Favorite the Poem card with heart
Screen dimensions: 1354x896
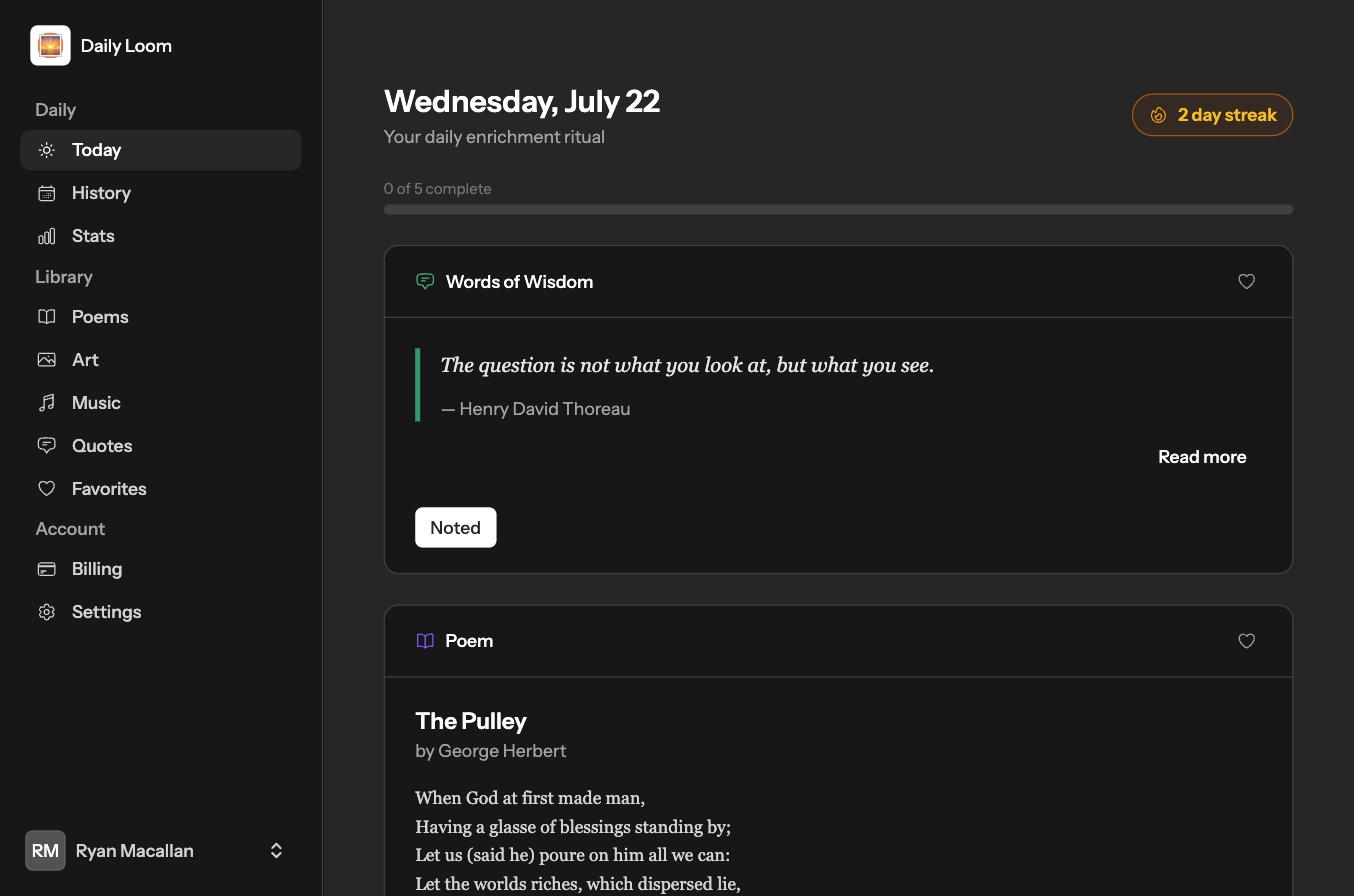tap(1246, 641)
